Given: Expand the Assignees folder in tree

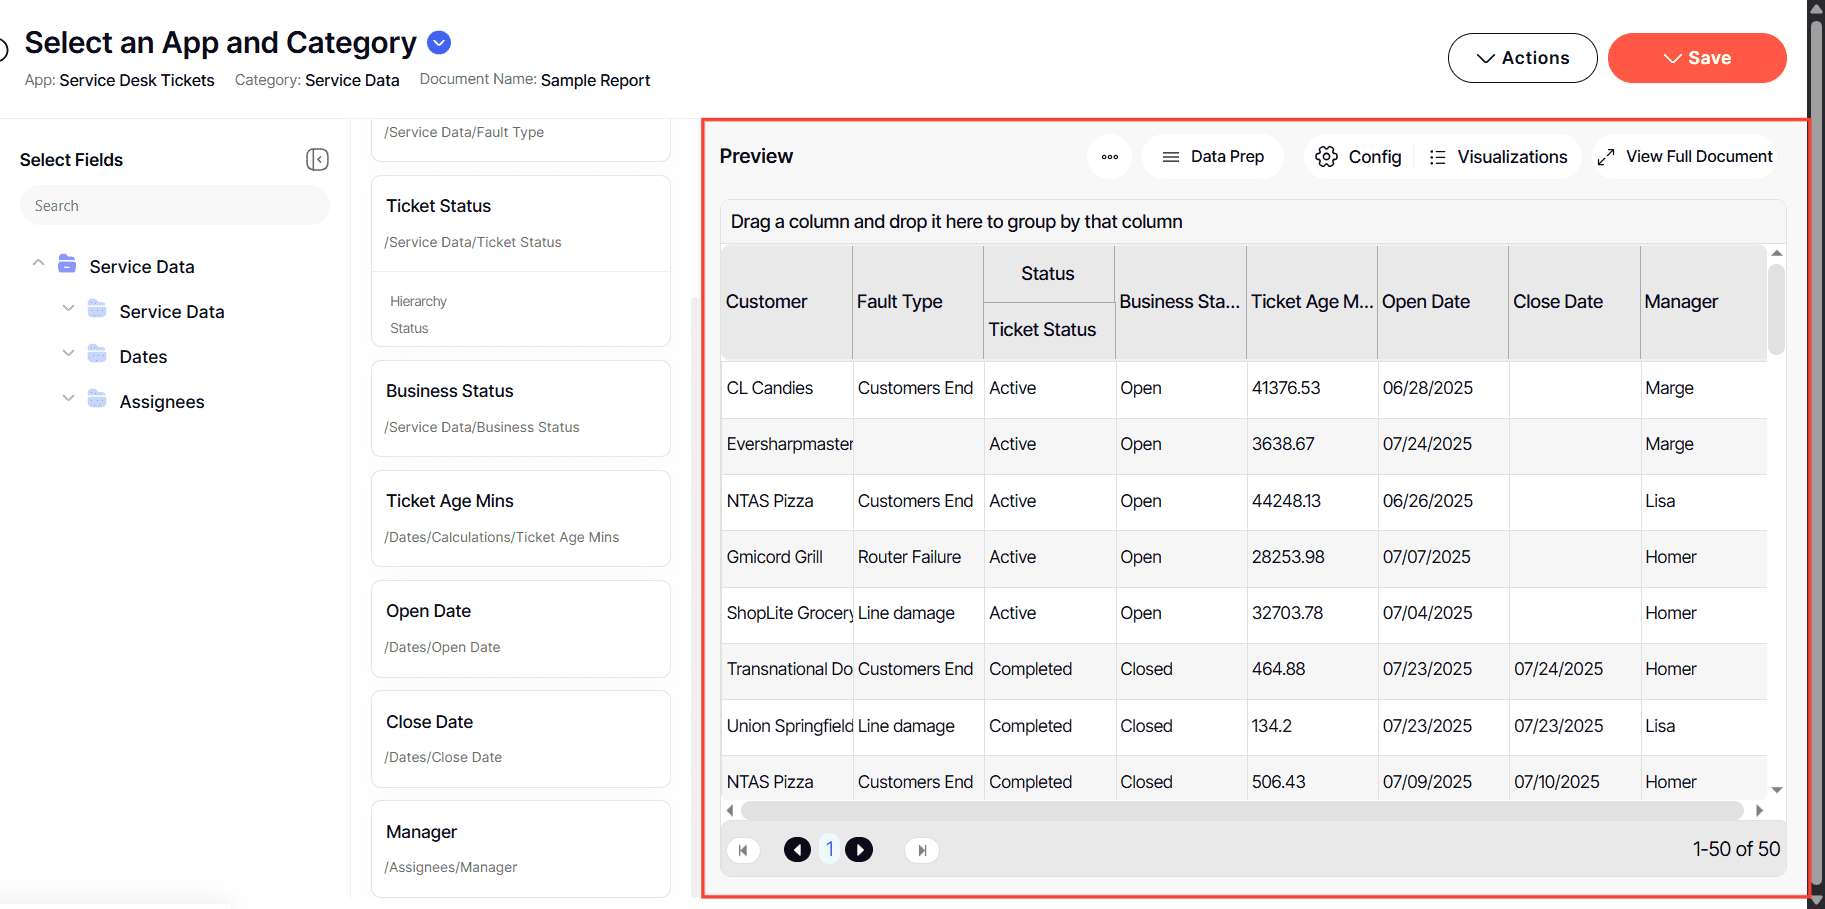Looking at the screenshot, I should (x=68, y=398).
